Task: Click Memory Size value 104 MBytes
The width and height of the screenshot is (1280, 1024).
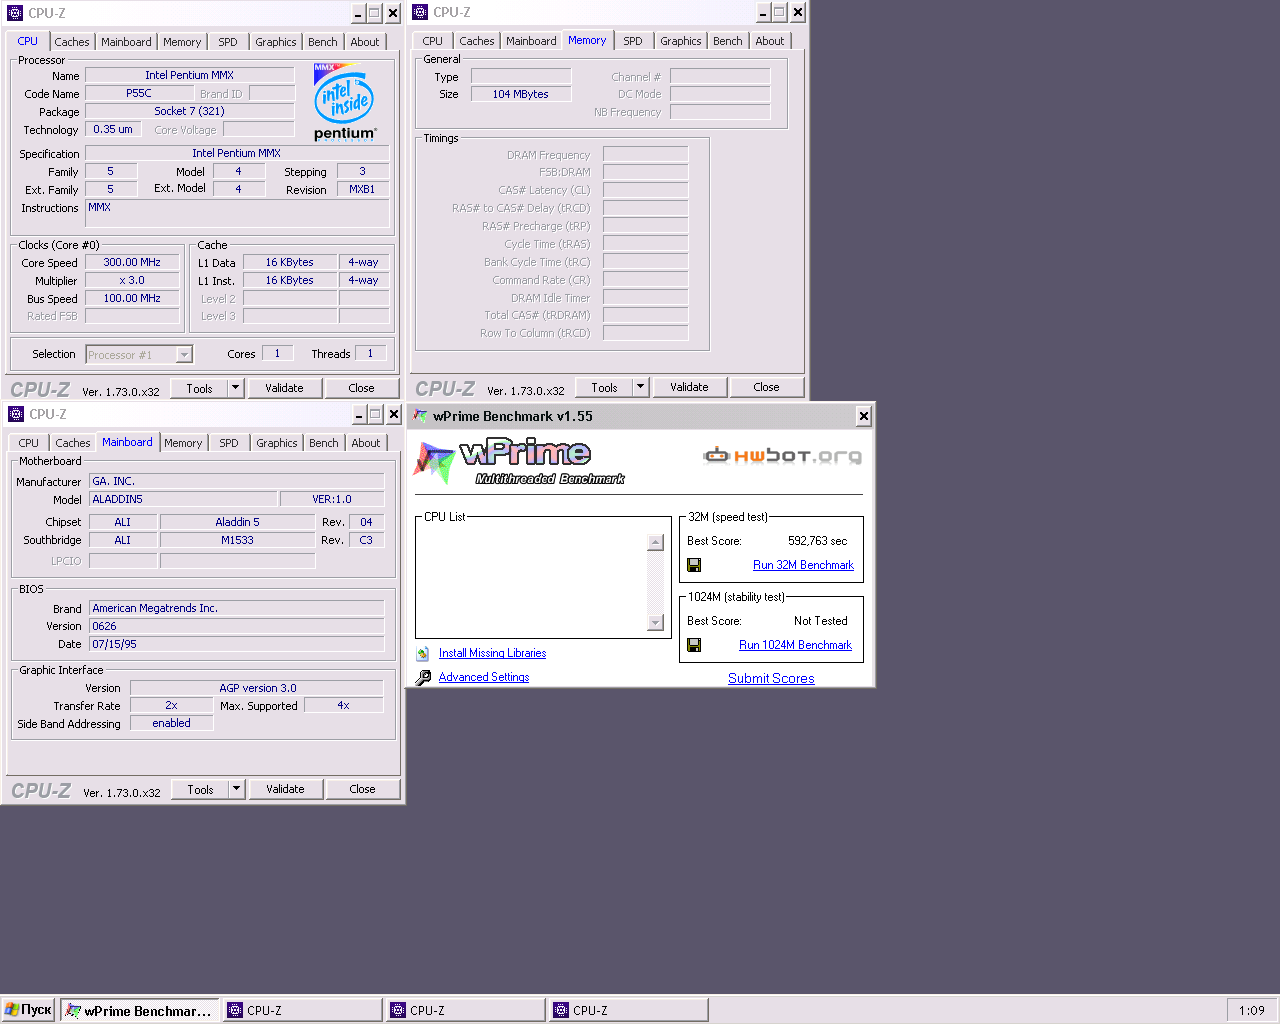Action: pos(520,94)
